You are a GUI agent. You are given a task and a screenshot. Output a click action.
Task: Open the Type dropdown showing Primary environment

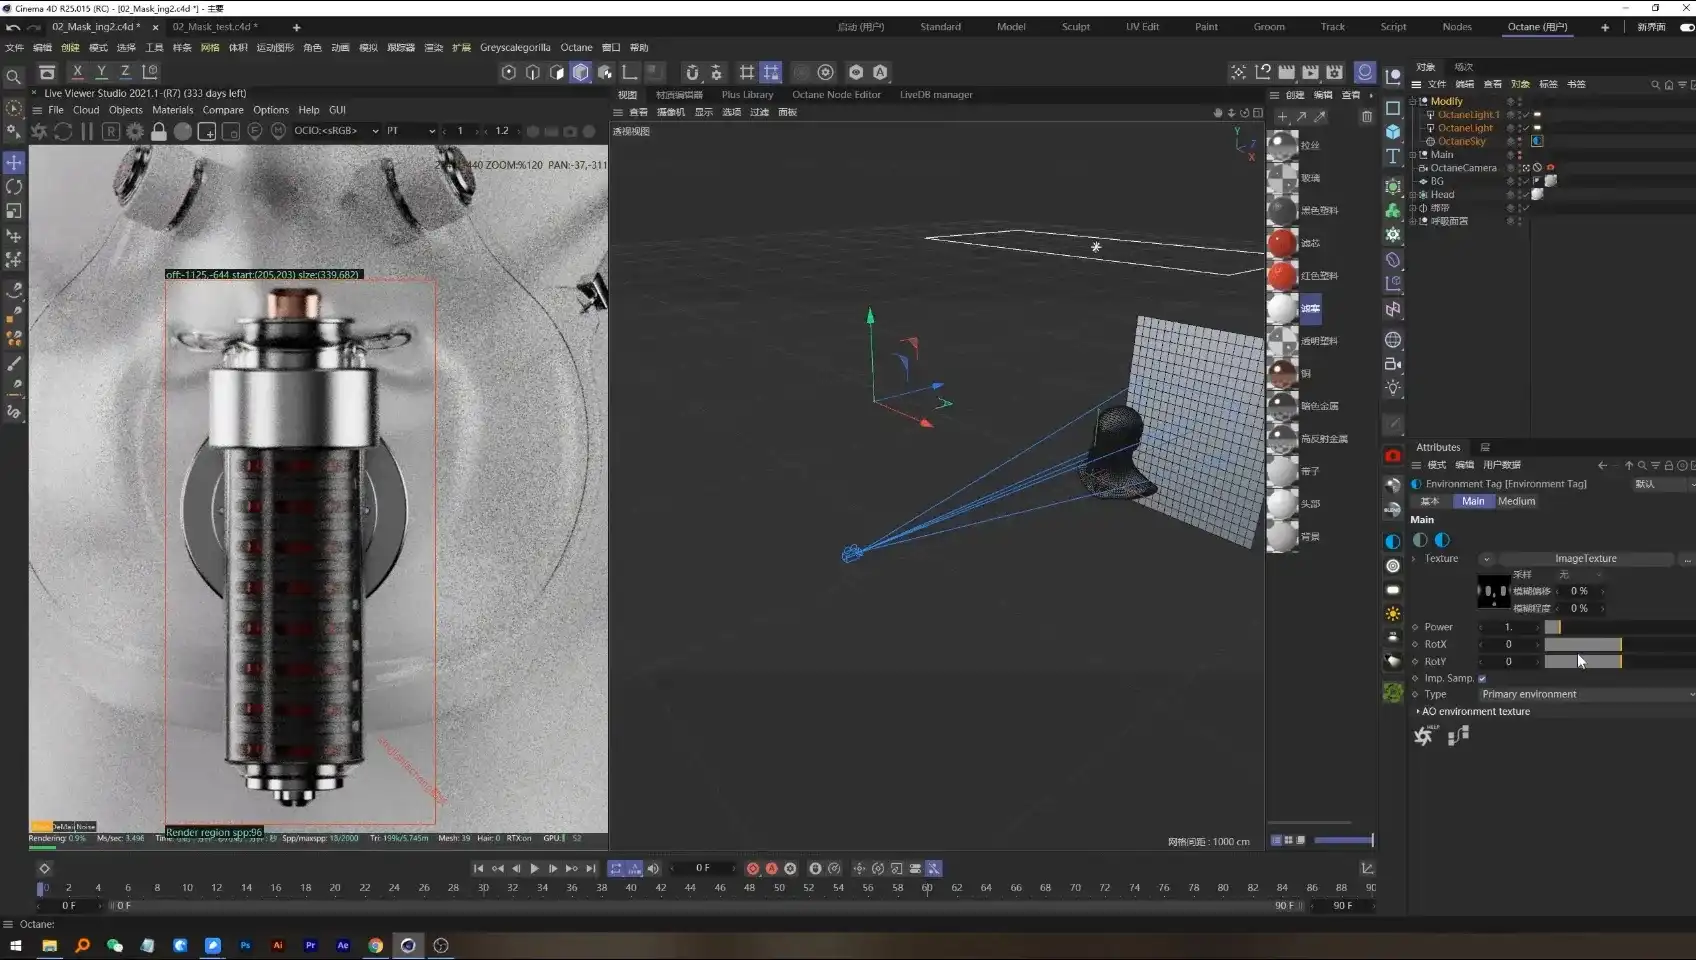pyautogui.click(x=1585, y=694)
